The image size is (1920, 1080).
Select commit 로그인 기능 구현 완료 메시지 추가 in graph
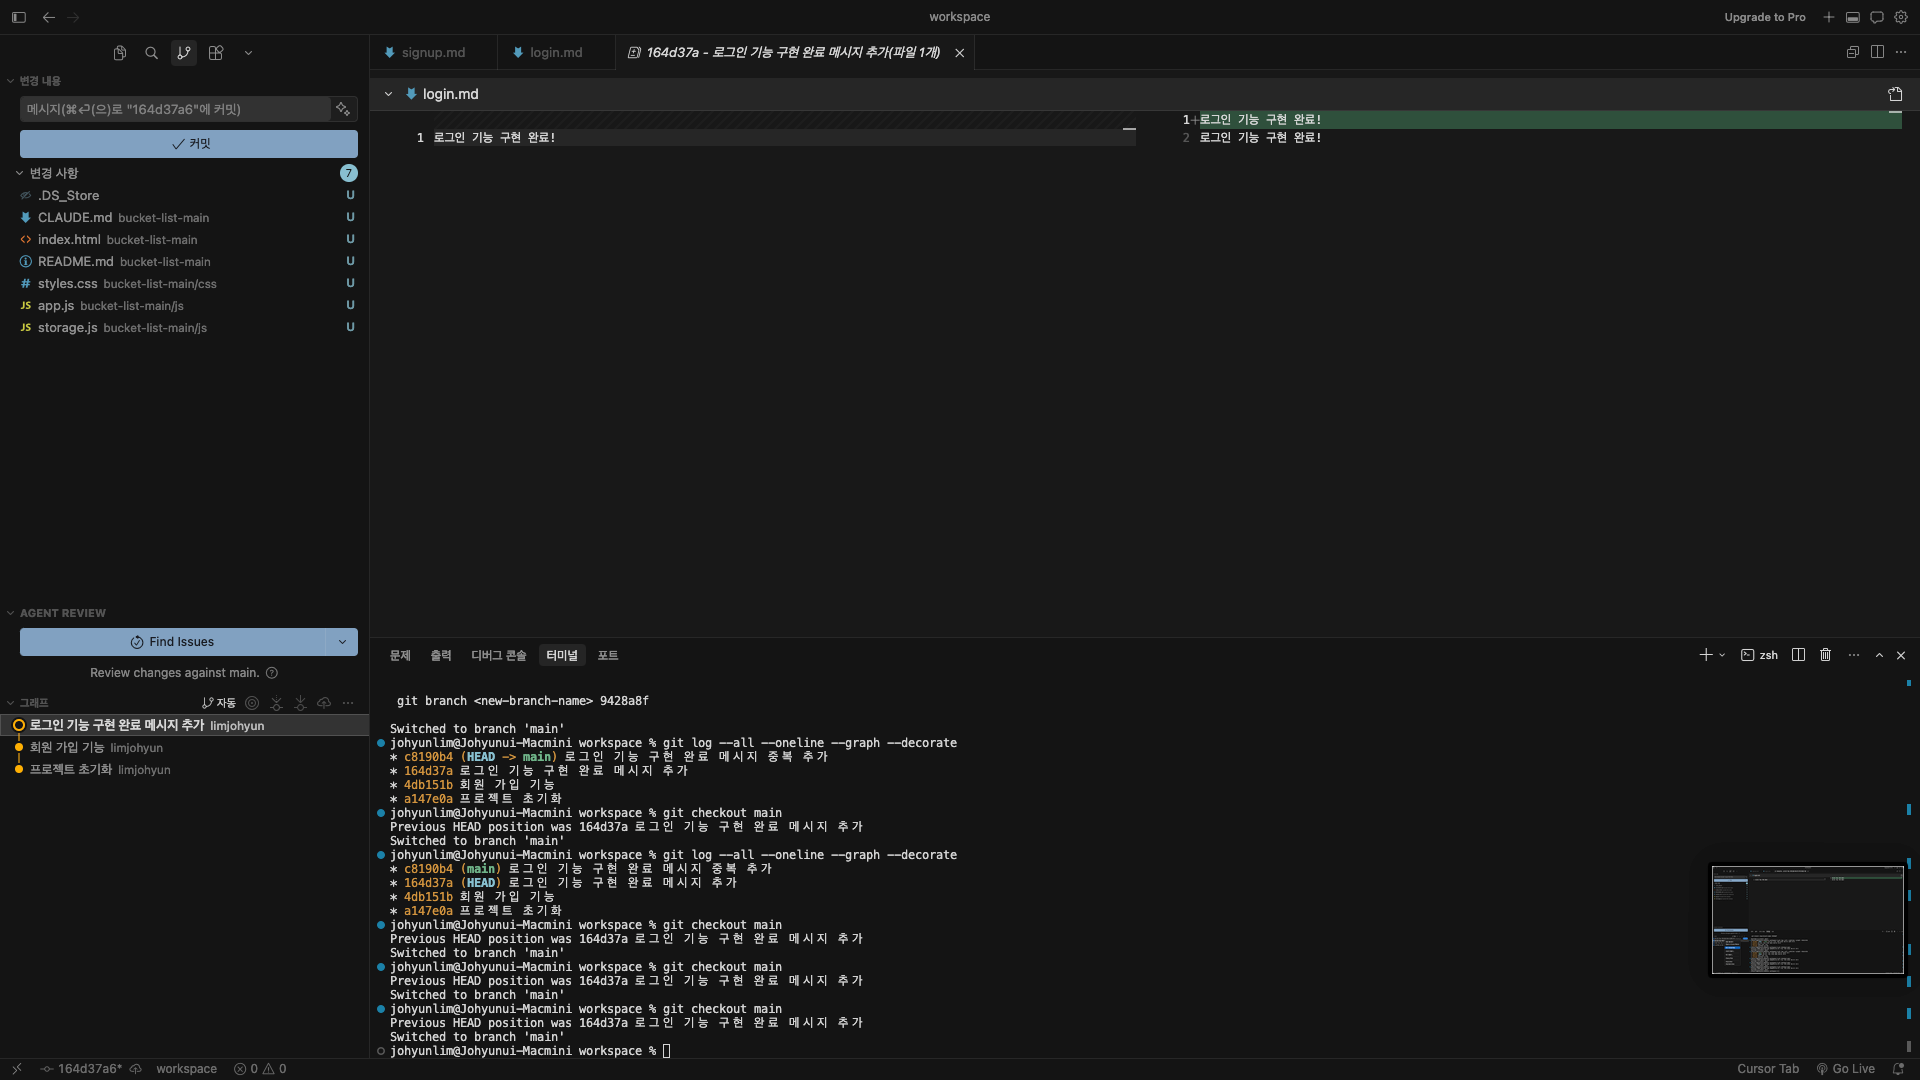pyautogui.click(x=184, y=726)
